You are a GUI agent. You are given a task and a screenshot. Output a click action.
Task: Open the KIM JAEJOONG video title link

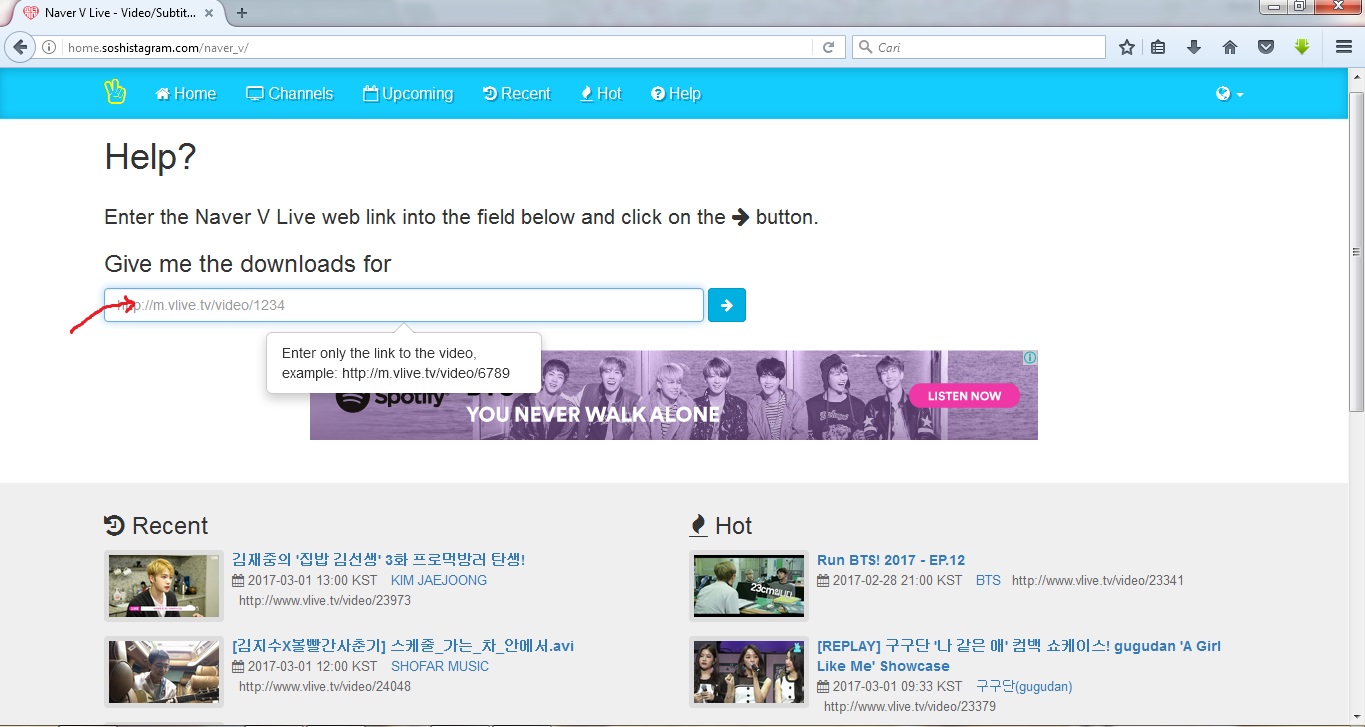378,560
